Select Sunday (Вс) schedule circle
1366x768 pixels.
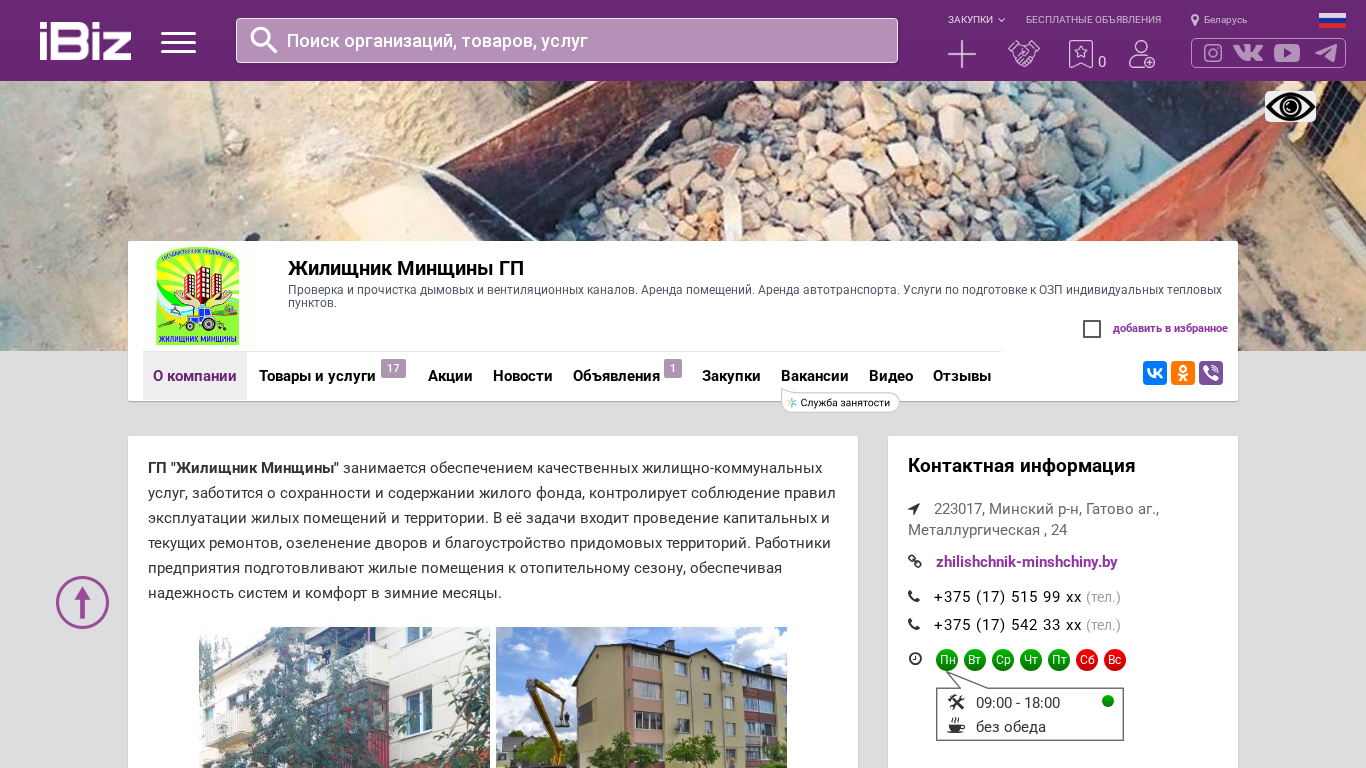1115,660
